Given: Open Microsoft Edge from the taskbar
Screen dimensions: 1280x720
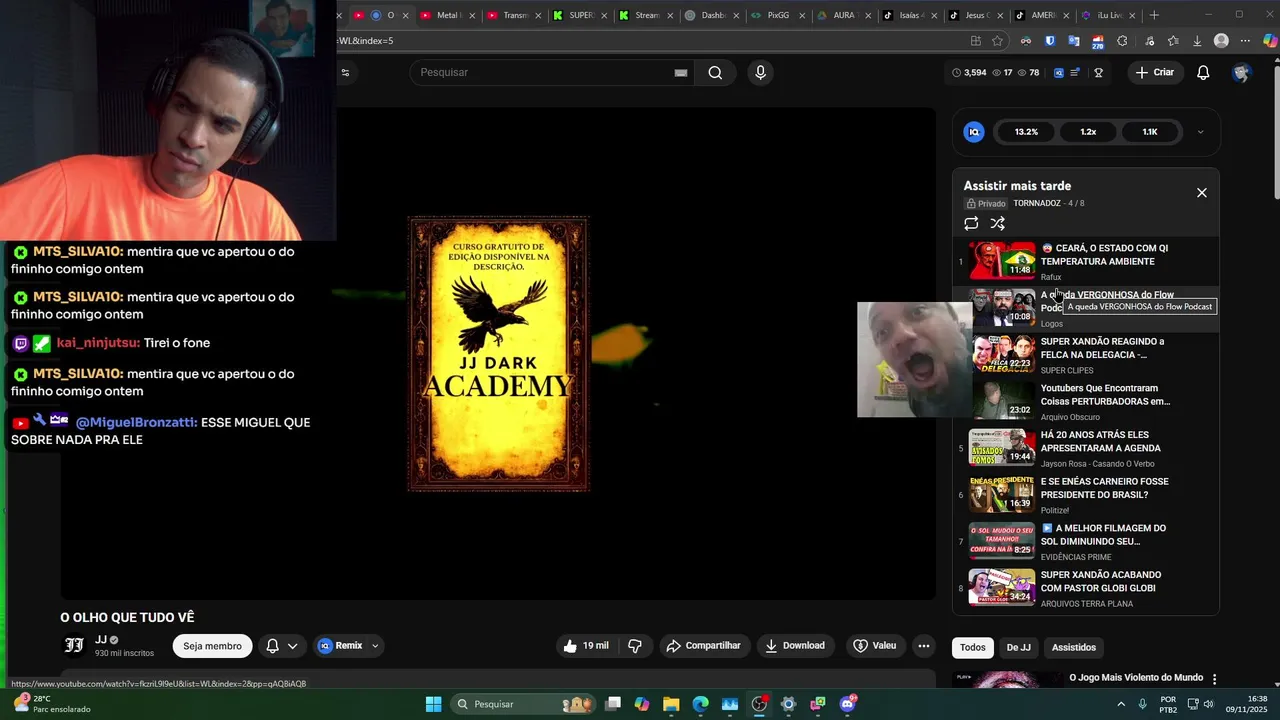Looking at the screenshot, I should [x=700, y=704].
